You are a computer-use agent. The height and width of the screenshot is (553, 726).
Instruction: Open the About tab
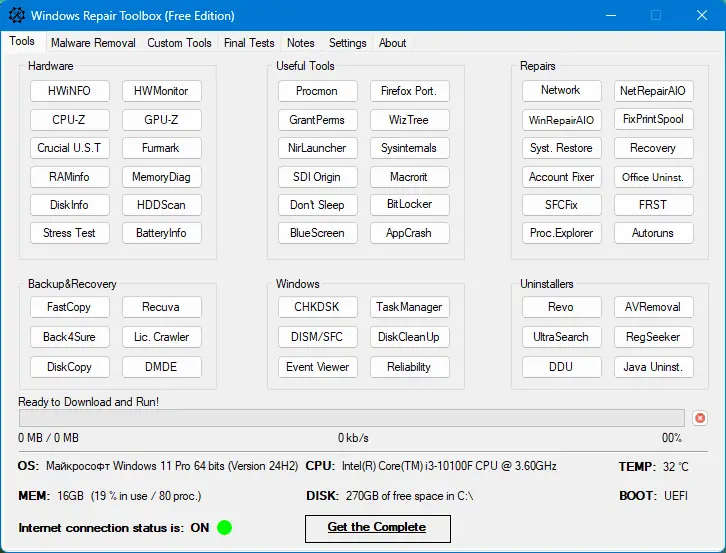(392, 43)
